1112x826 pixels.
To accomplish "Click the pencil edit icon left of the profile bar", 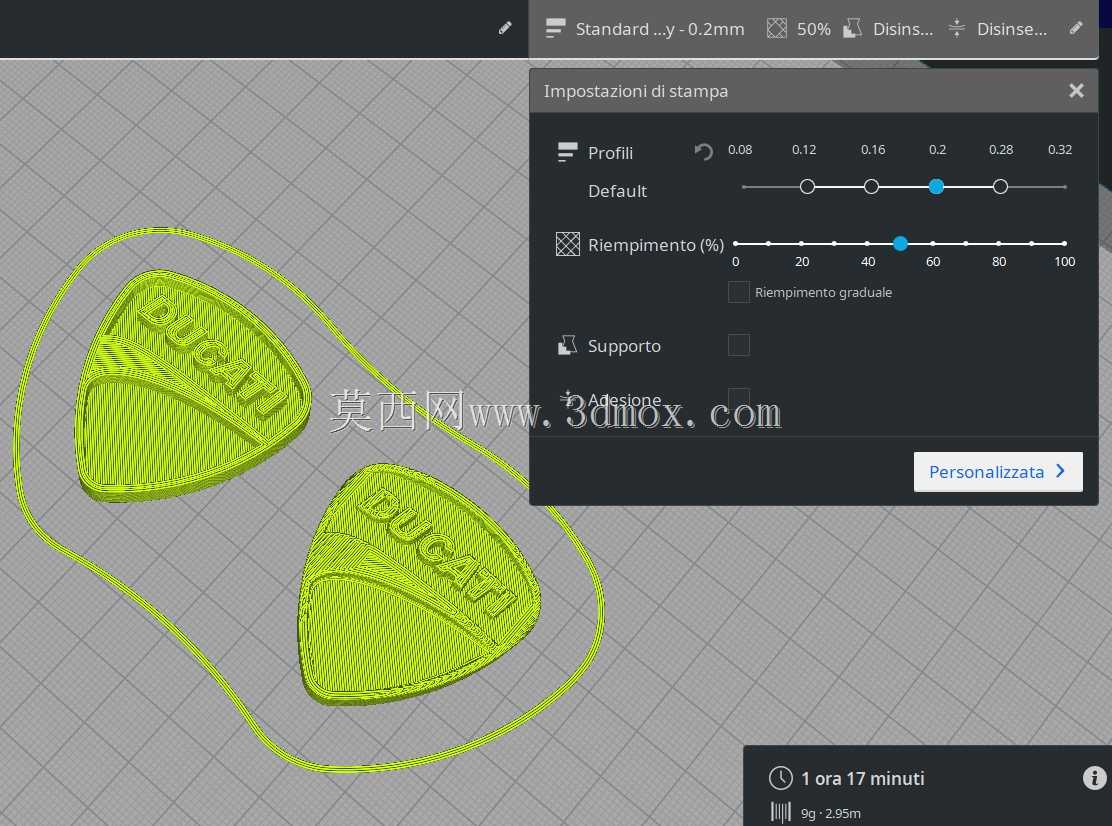I will point(505,28).
